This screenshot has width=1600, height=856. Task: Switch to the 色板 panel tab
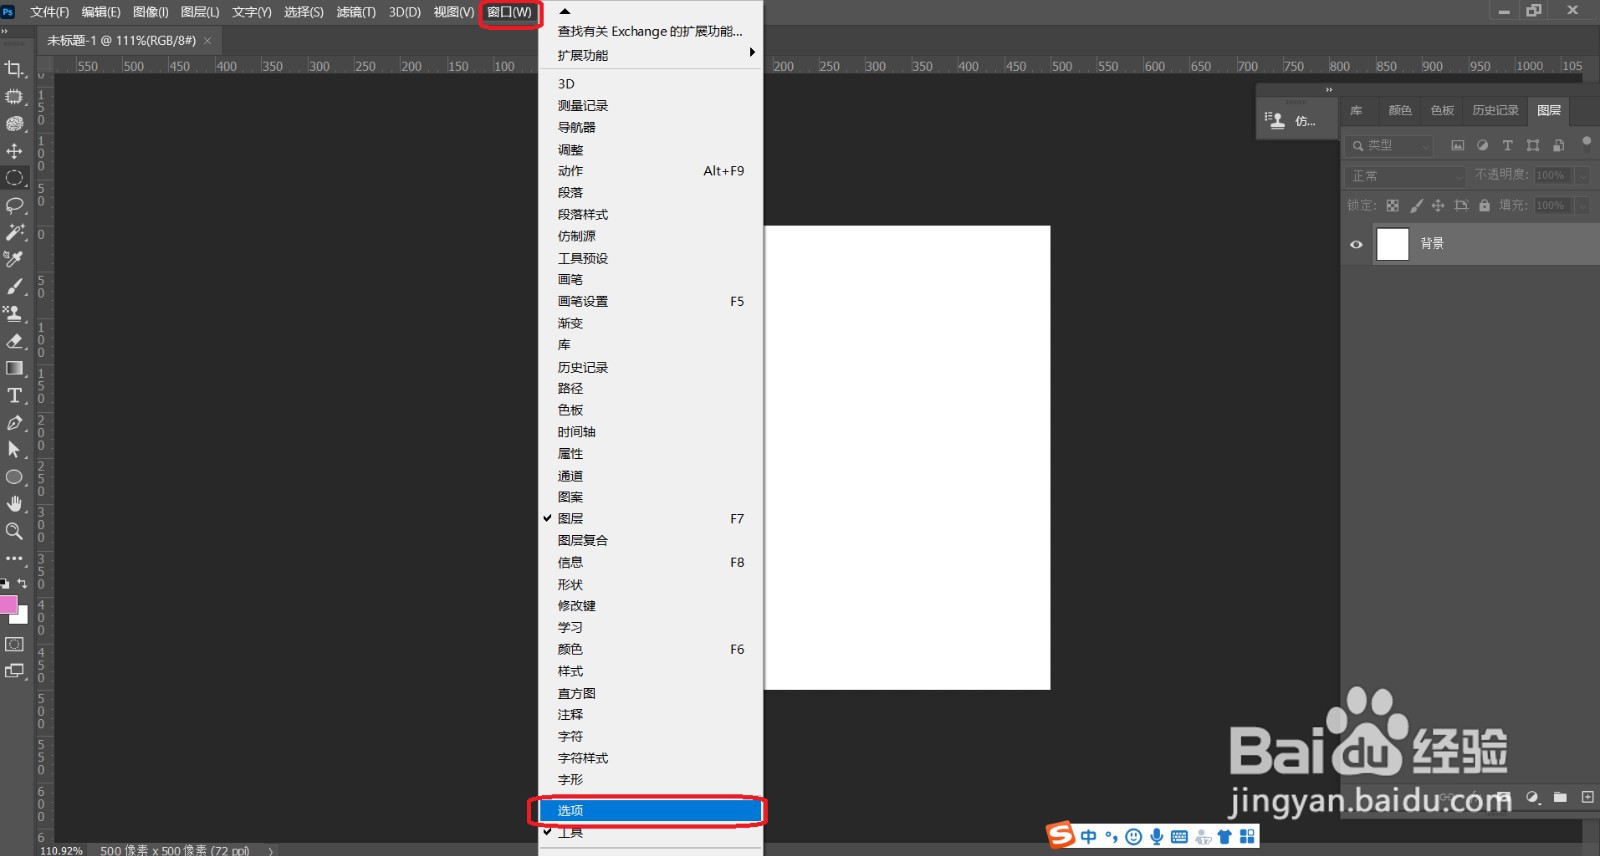tap(1442, 110)
